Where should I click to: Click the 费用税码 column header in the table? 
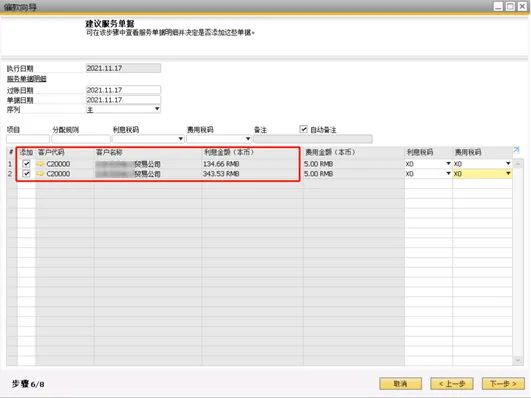tap(483, 152)
